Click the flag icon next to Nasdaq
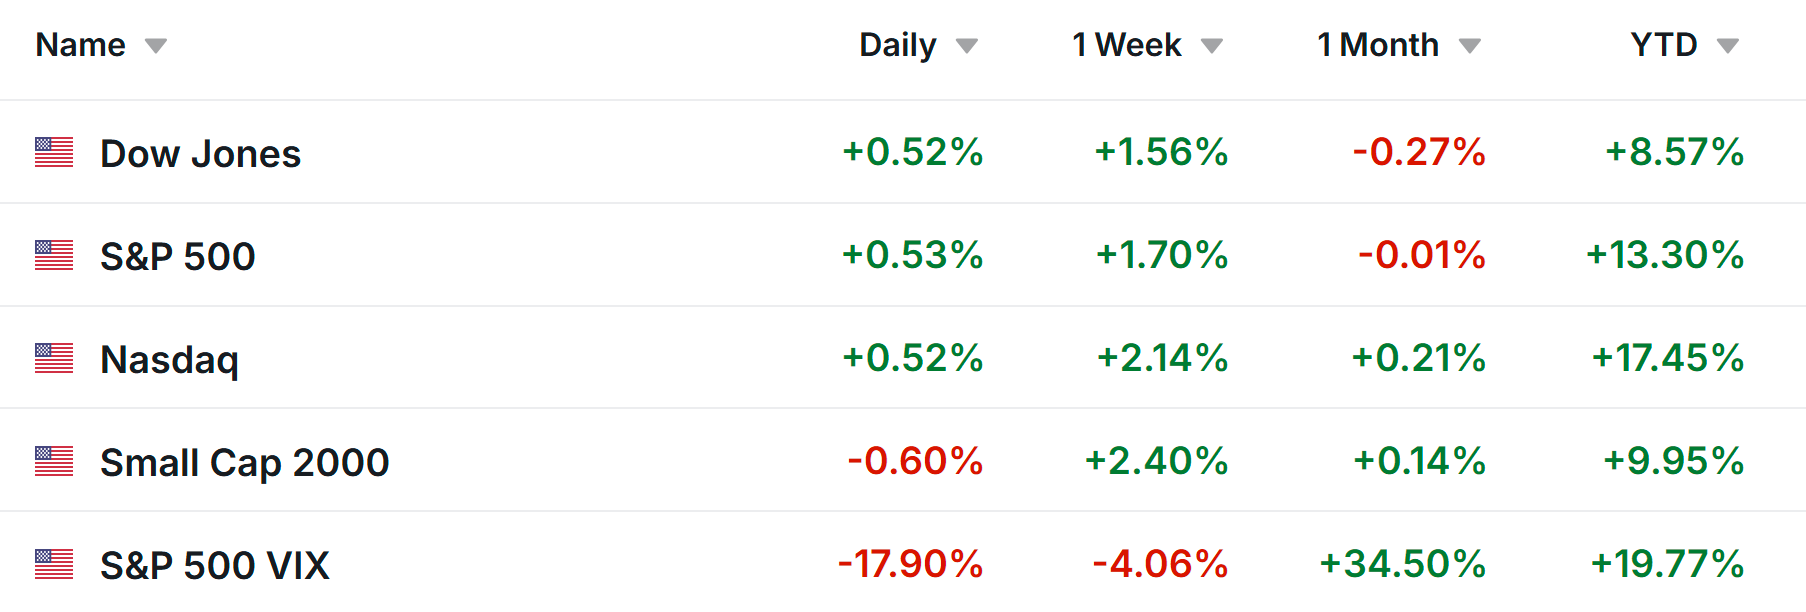The height and width of the screenshot is (612, 1806). click(54, 358)
